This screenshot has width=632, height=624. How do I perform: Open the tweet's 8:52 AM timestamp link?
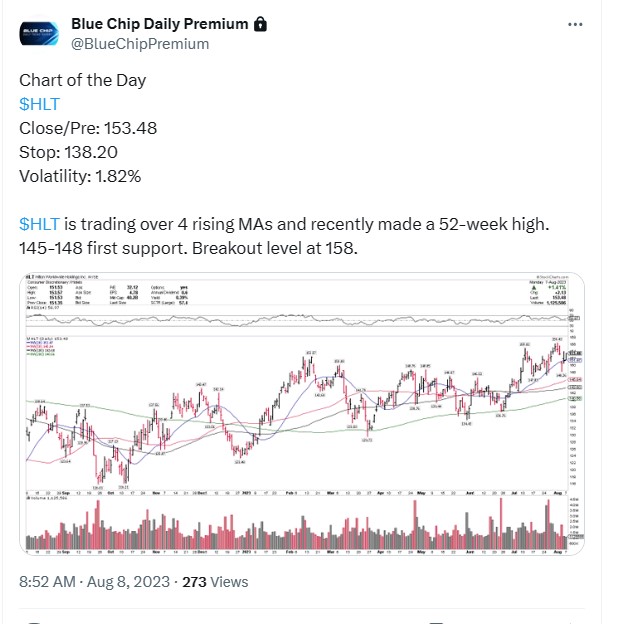[x=47, y=582]
